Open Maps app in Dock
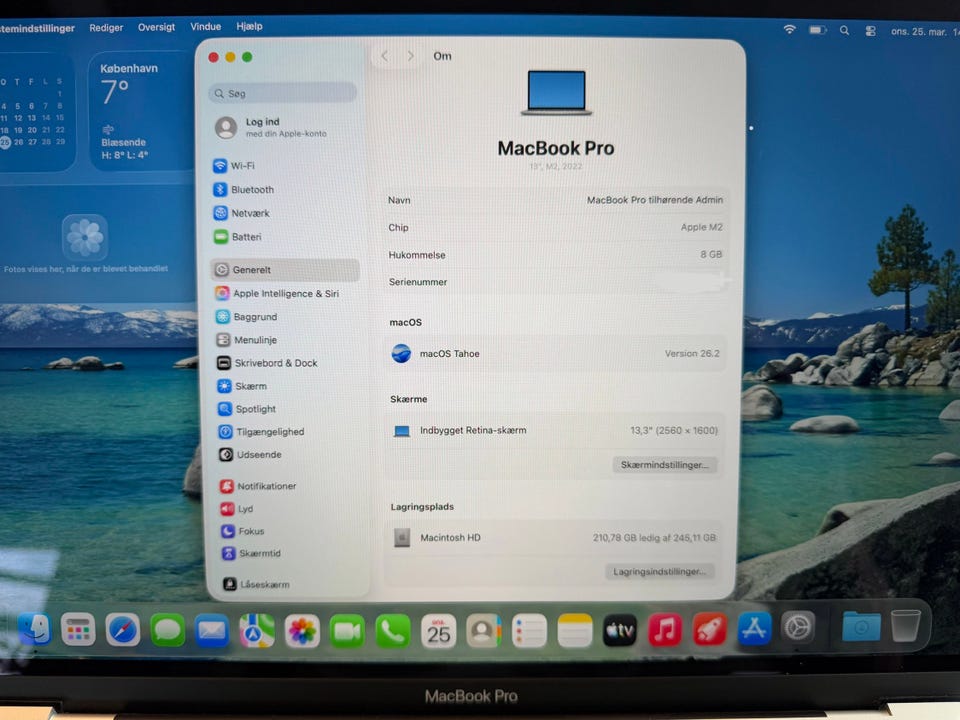The image size is (960, 720). [257, 631]
